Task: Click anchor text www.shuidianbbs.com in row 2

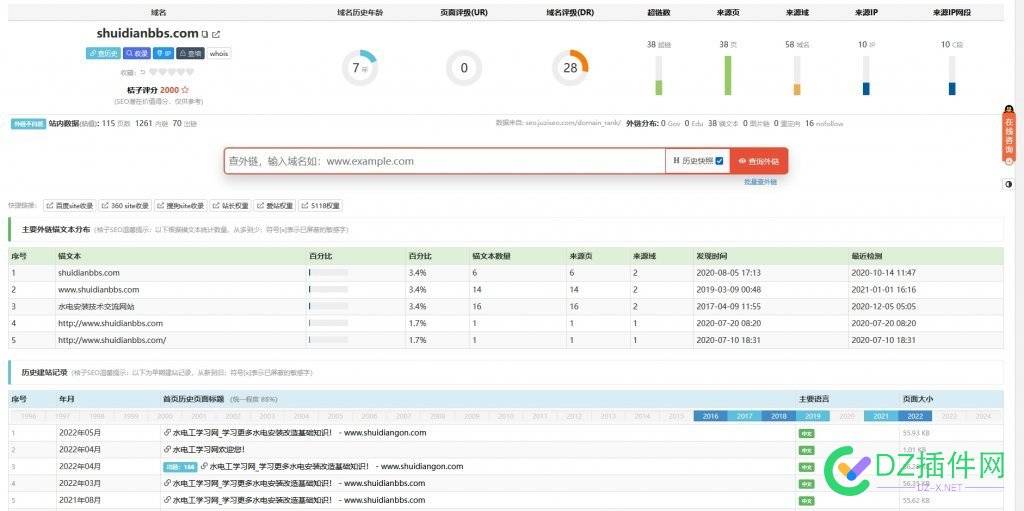Action: click(x=99, y=289)
